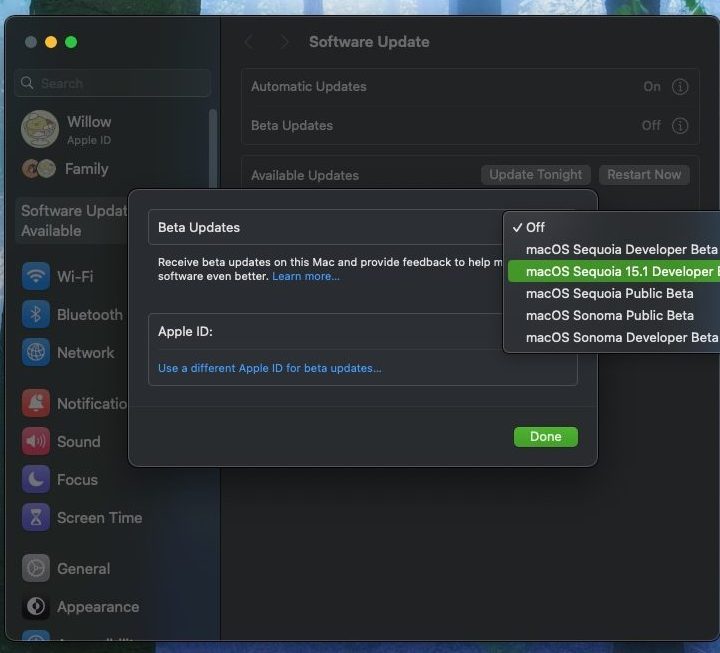
Task: Click the Beta Updates info icon
Action: click(x=680, y=125)
